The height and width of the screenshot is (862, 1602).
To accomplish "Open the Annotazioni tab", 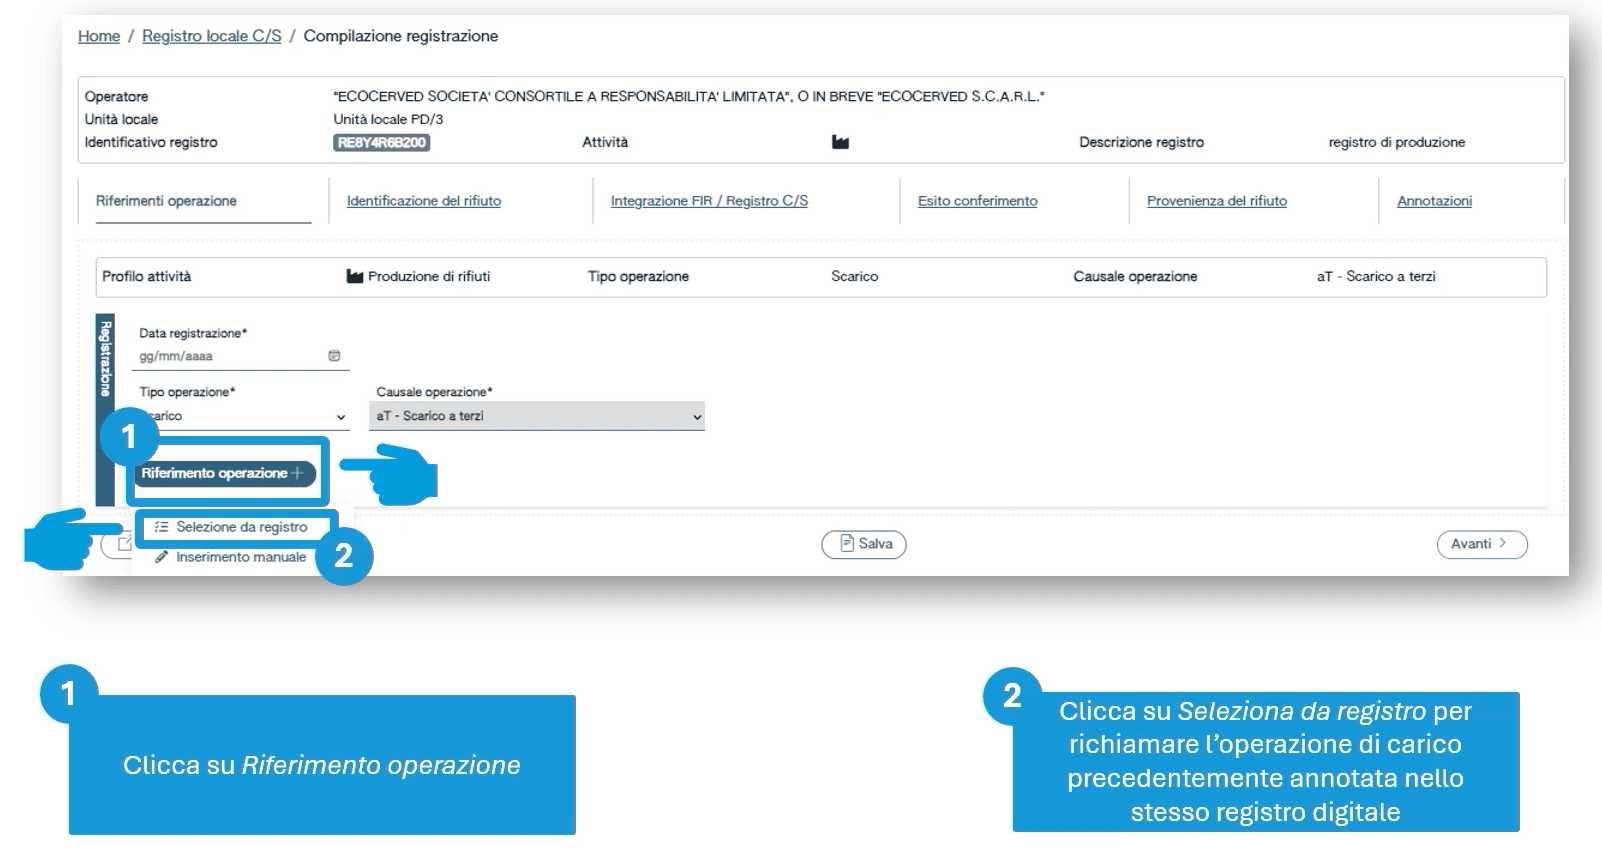I will (x=1434, y=201).
